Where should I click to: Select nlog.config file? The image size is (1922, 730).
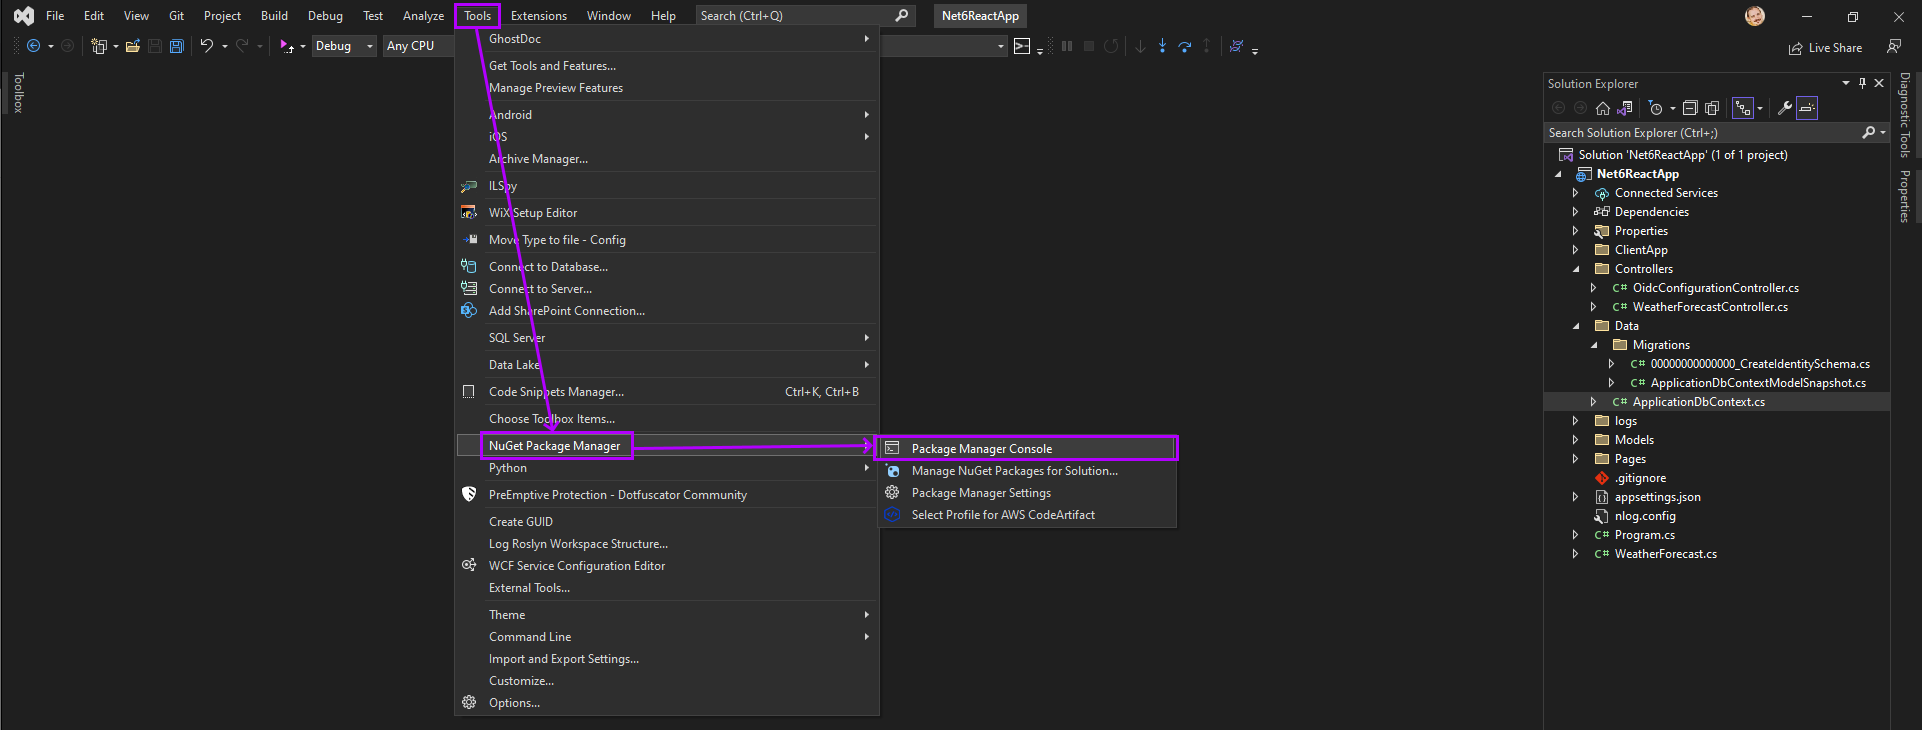pos(1644,516)
